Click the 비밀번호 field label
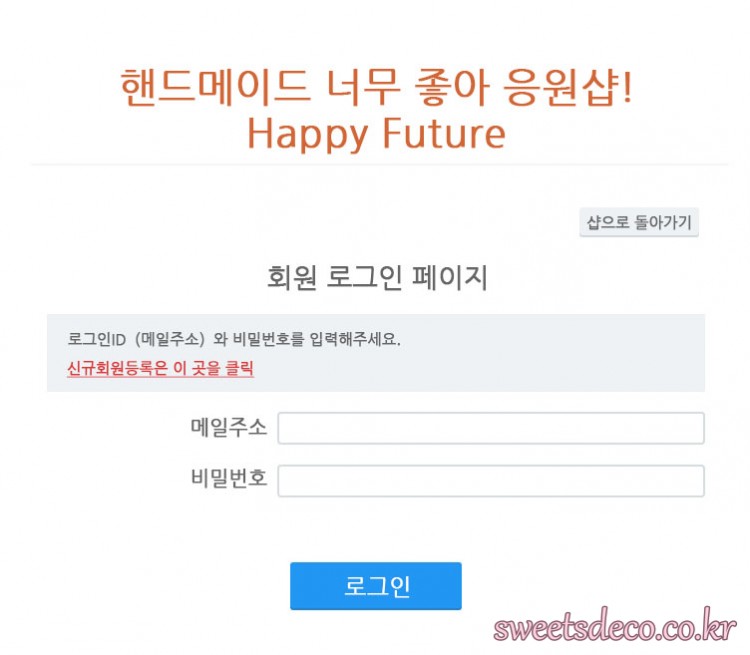 coord(229,478)
